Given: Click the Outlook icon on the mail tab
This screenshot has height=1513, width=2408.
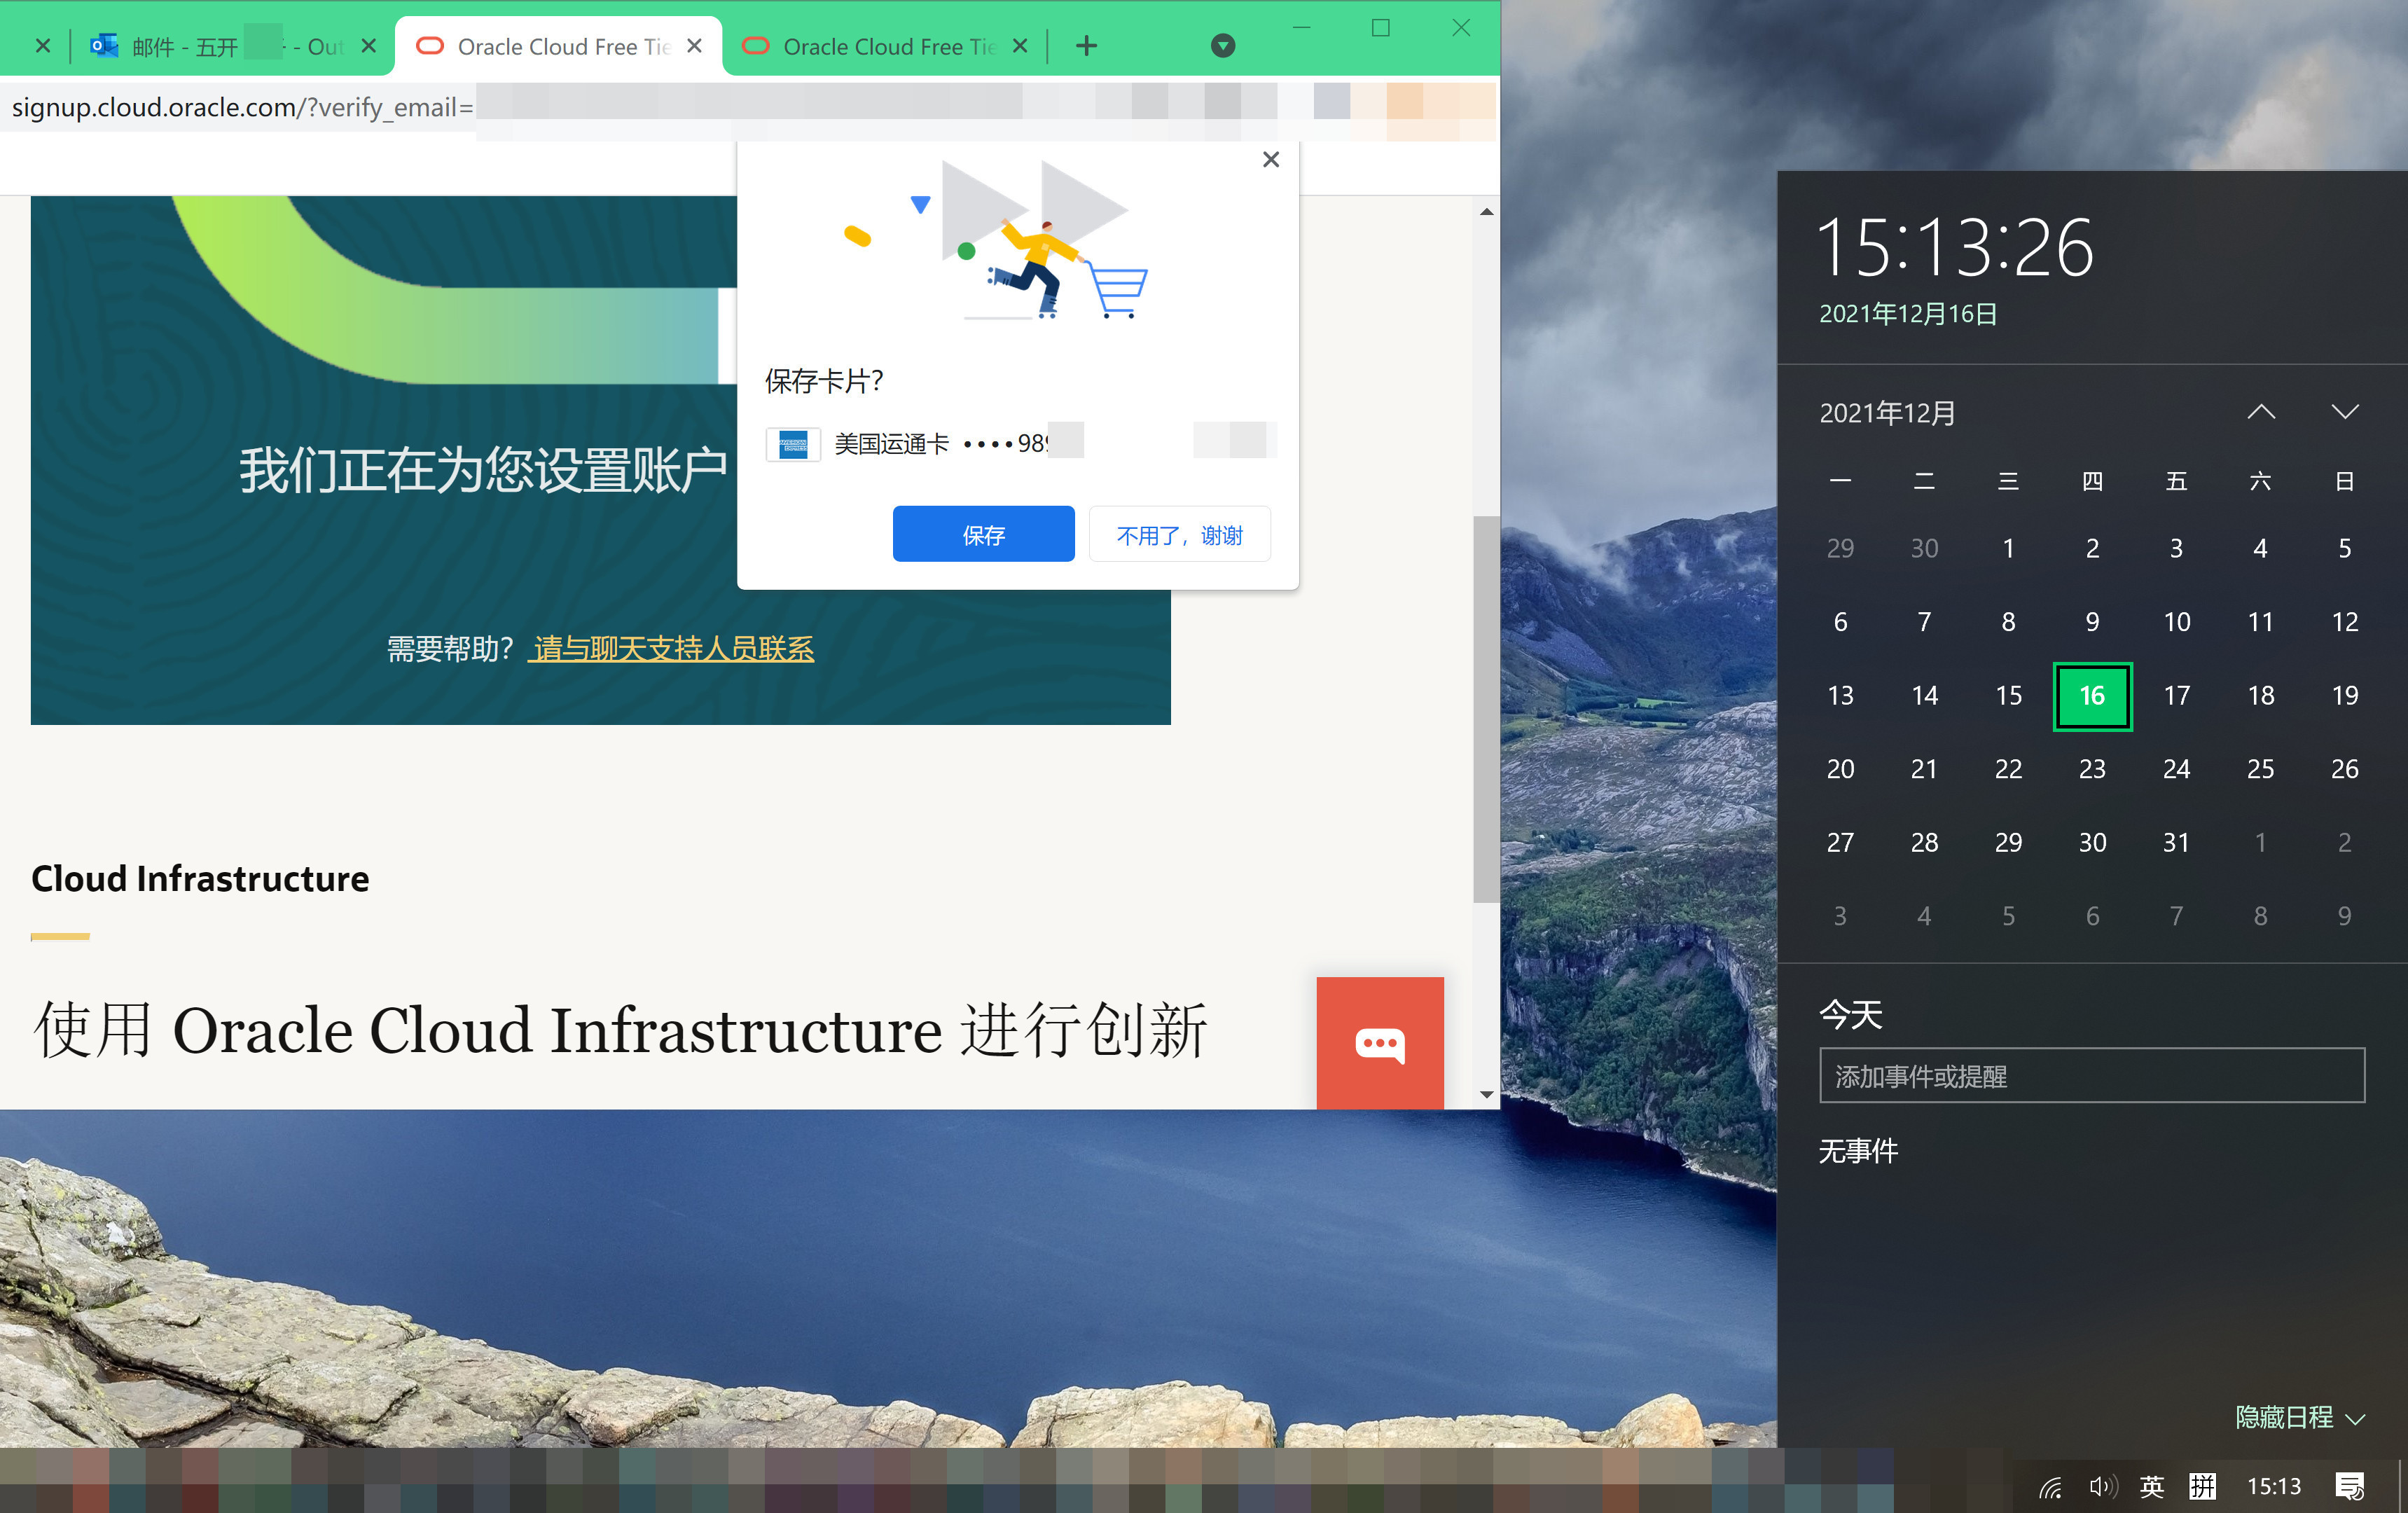Looking at the screenshot, I should tap(104, 46).
